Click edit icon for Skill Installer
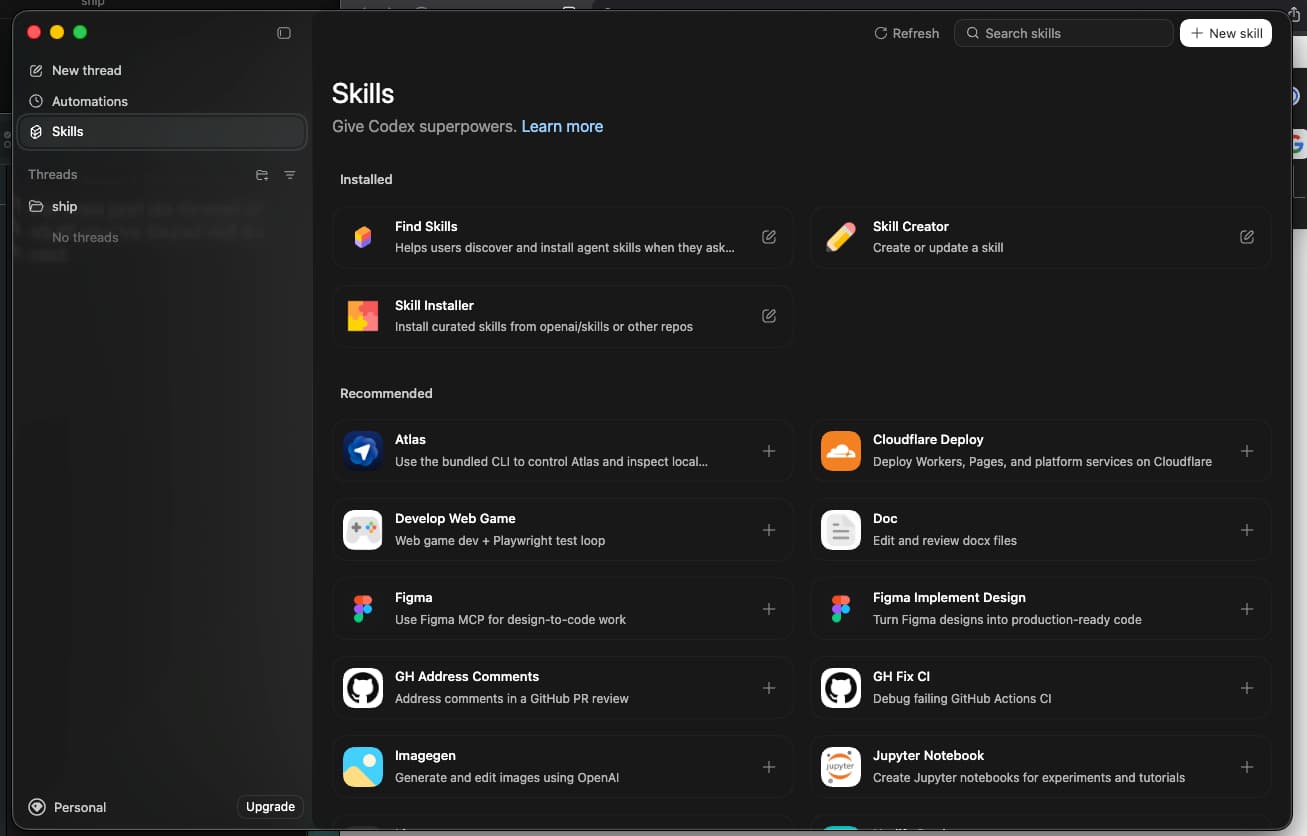Image resolution: width=1307 pixels, height=836 pixels. tap(768, 316)
